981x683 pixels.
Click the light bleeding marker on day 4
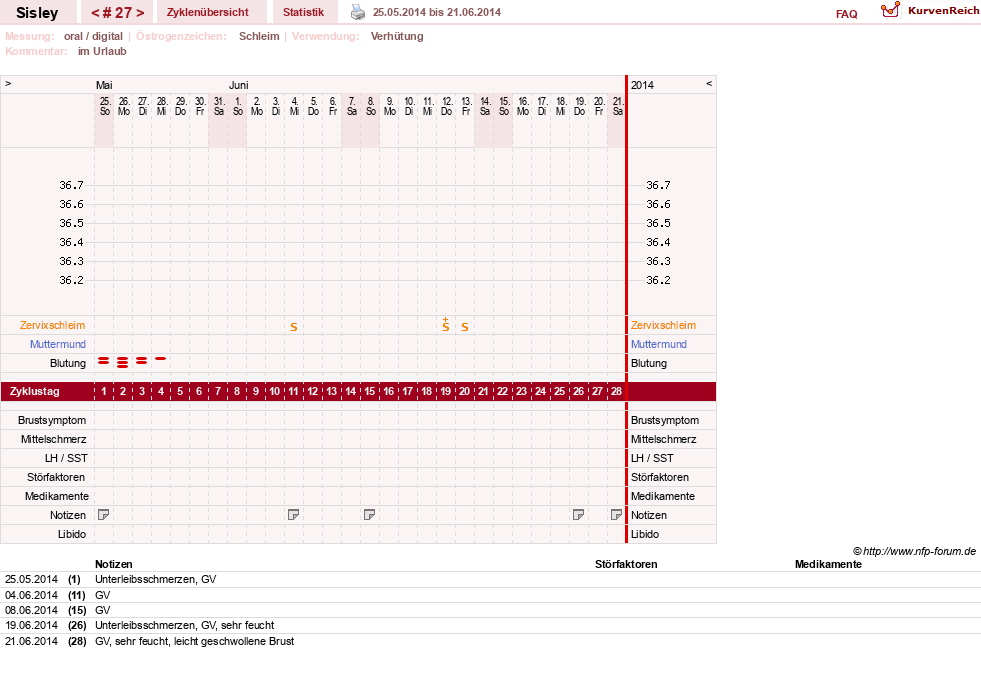[161, 358]
